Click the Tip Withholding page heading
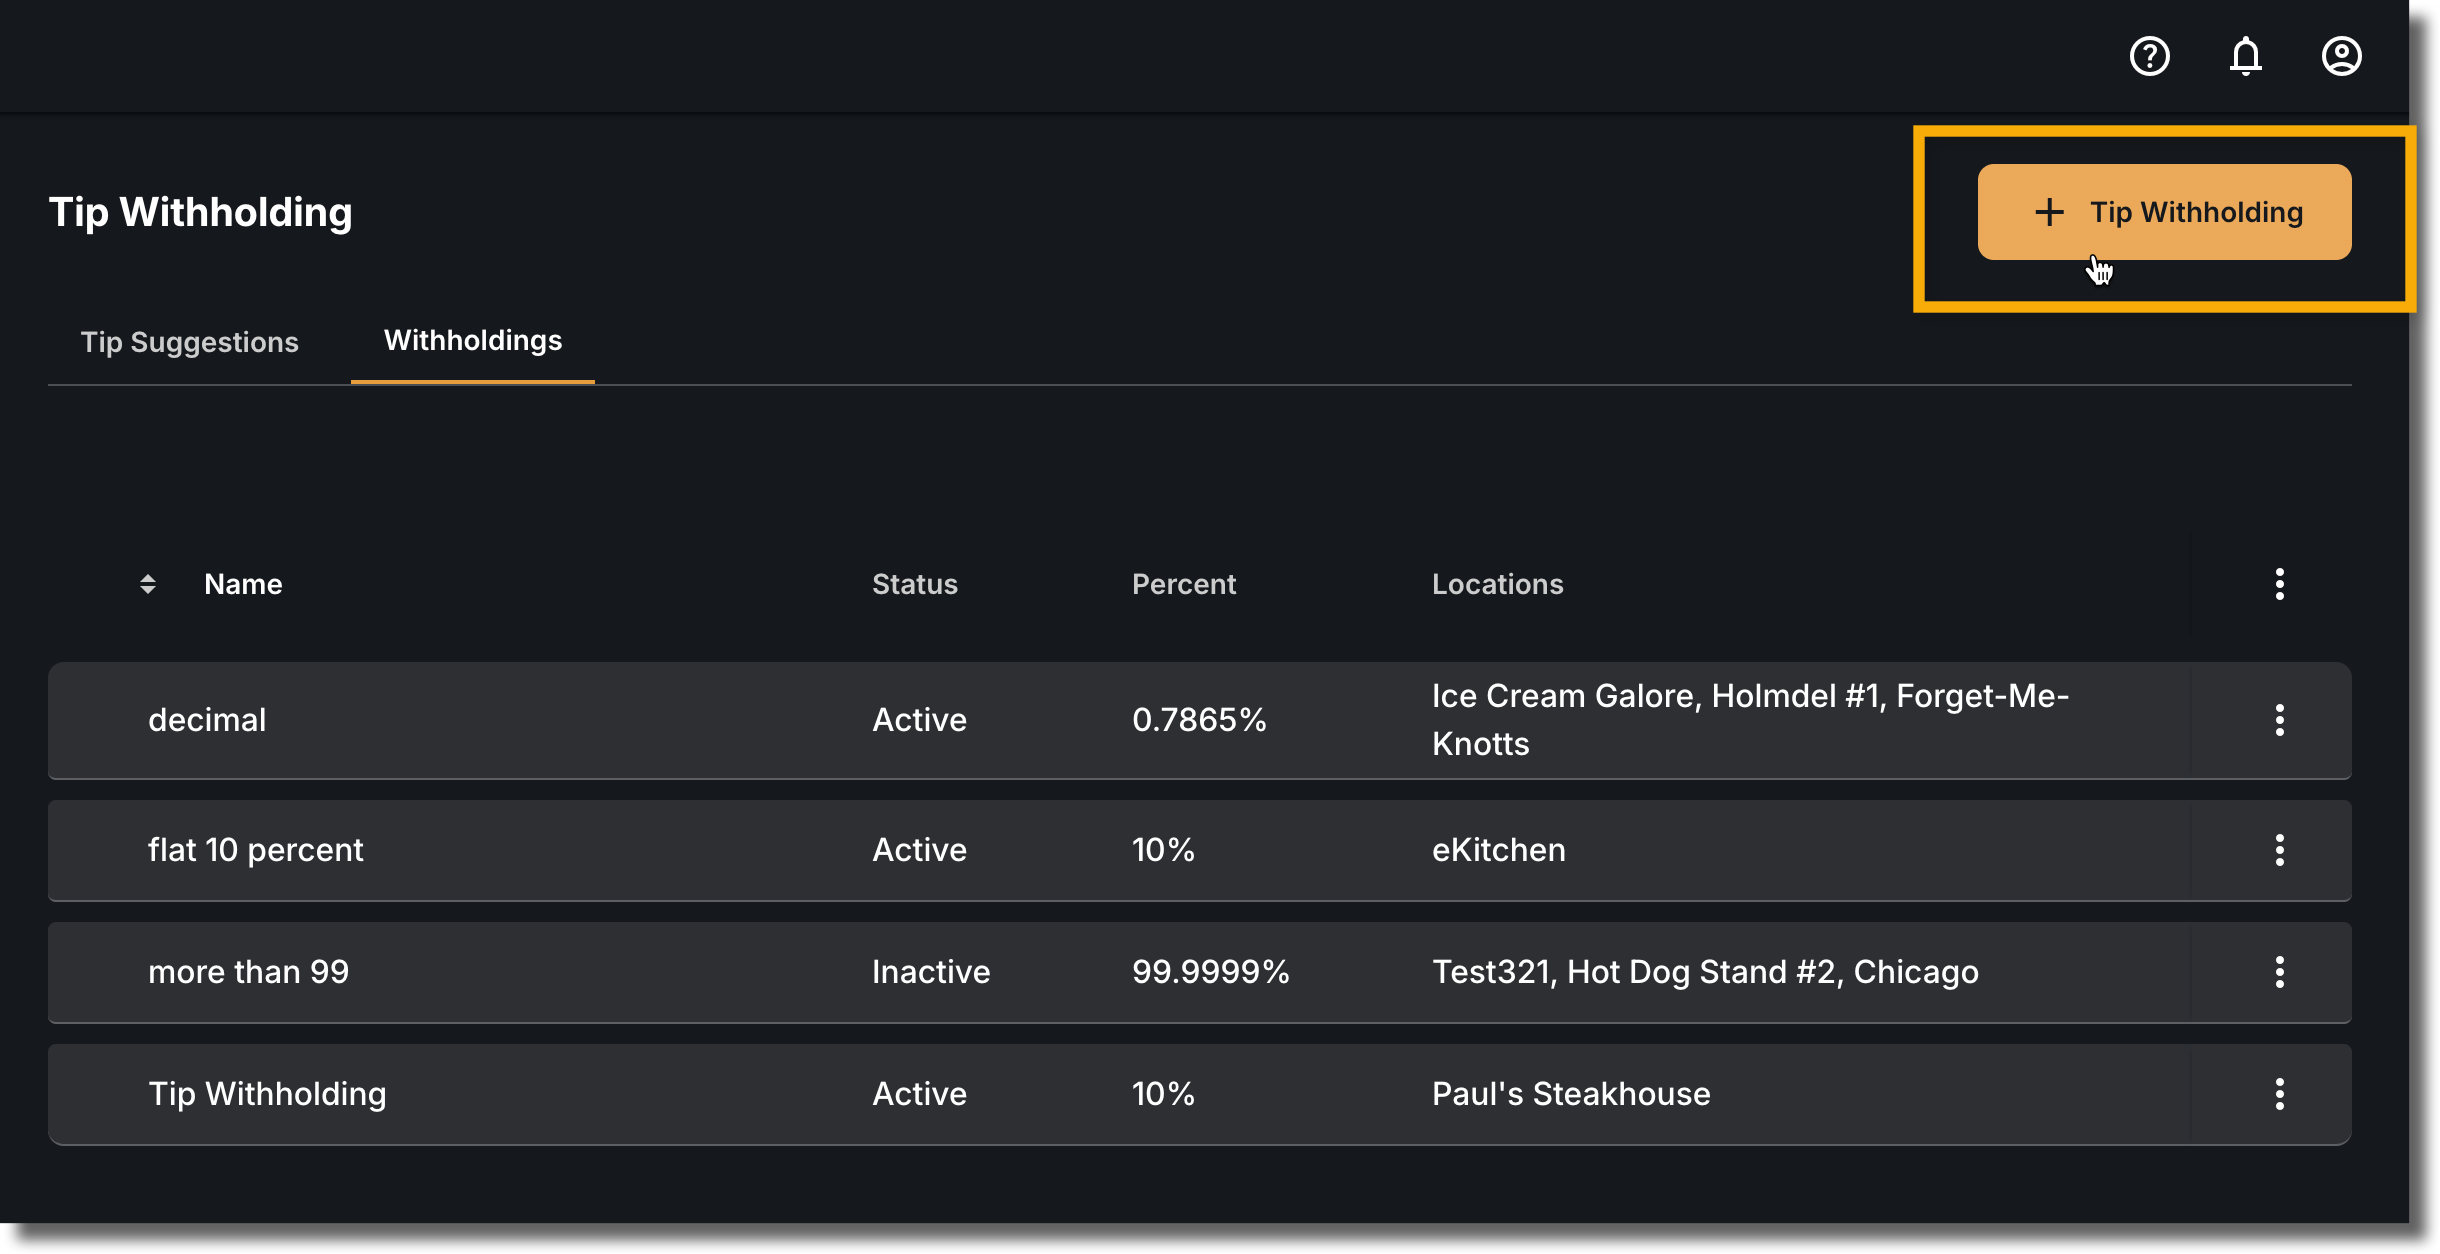2440x1254 pixels. pyautogui.click(x=201, y=212)
